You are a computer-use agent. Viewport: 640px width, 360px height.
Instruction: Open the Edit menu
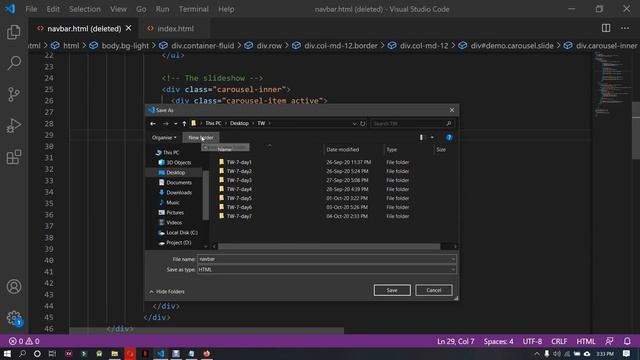coord(53,9)
